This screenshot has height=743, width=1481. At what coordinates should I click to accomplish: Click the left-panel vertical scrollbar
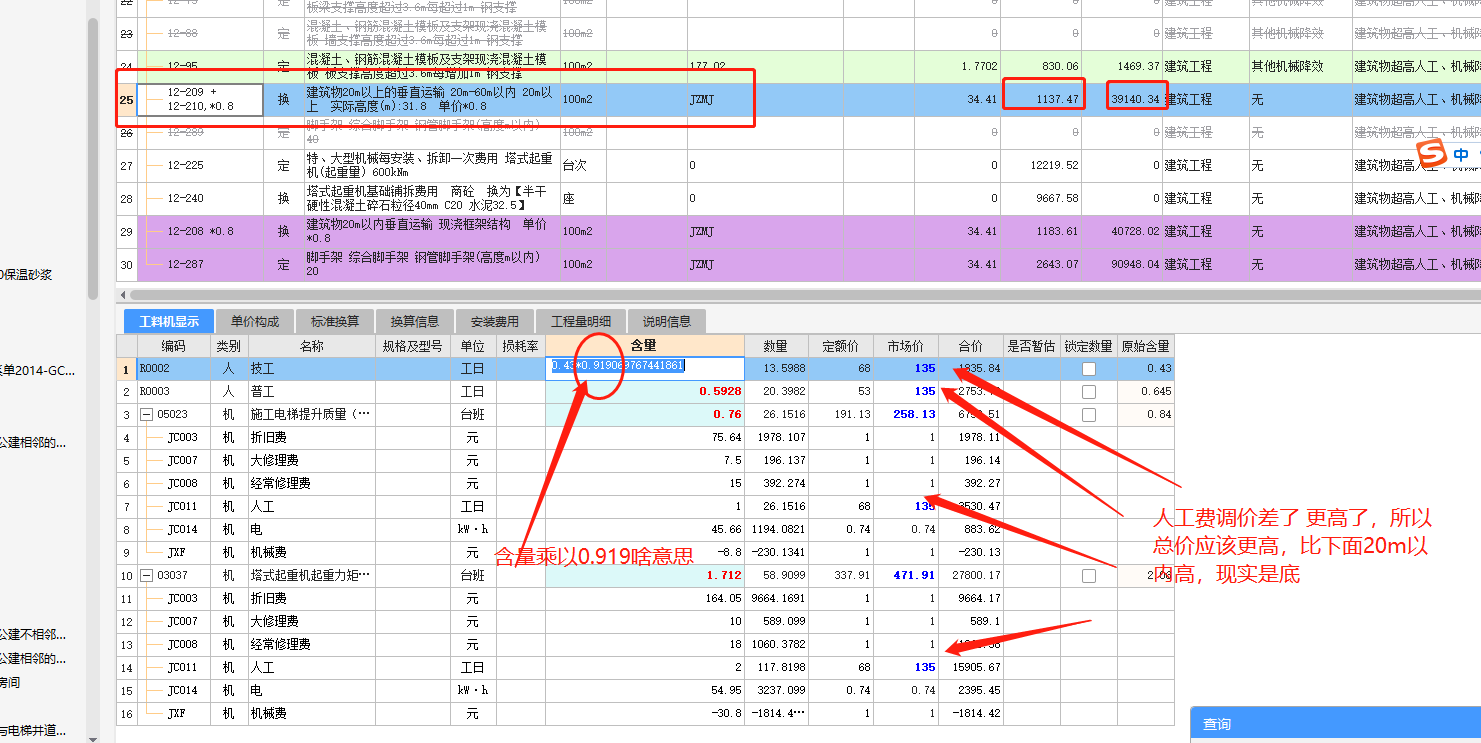tap(93, 160)
